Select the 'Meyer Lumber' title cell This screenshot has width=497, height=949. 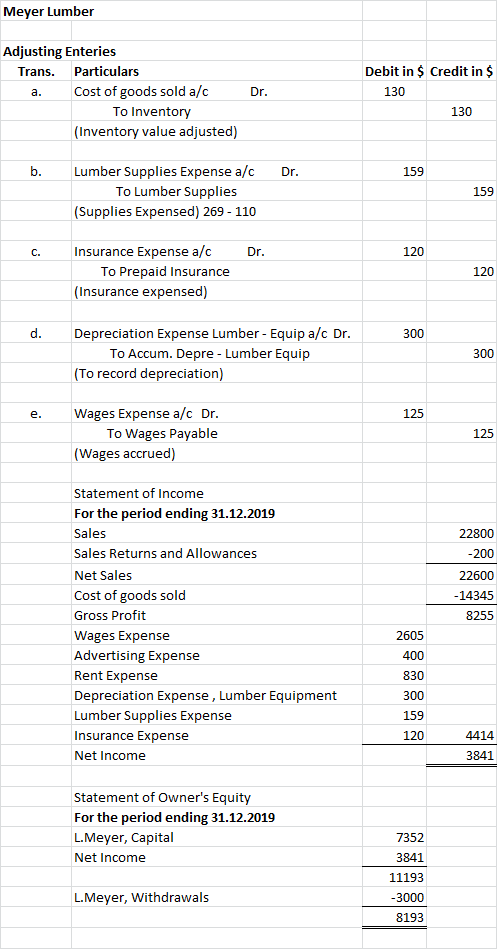[48, 11]
